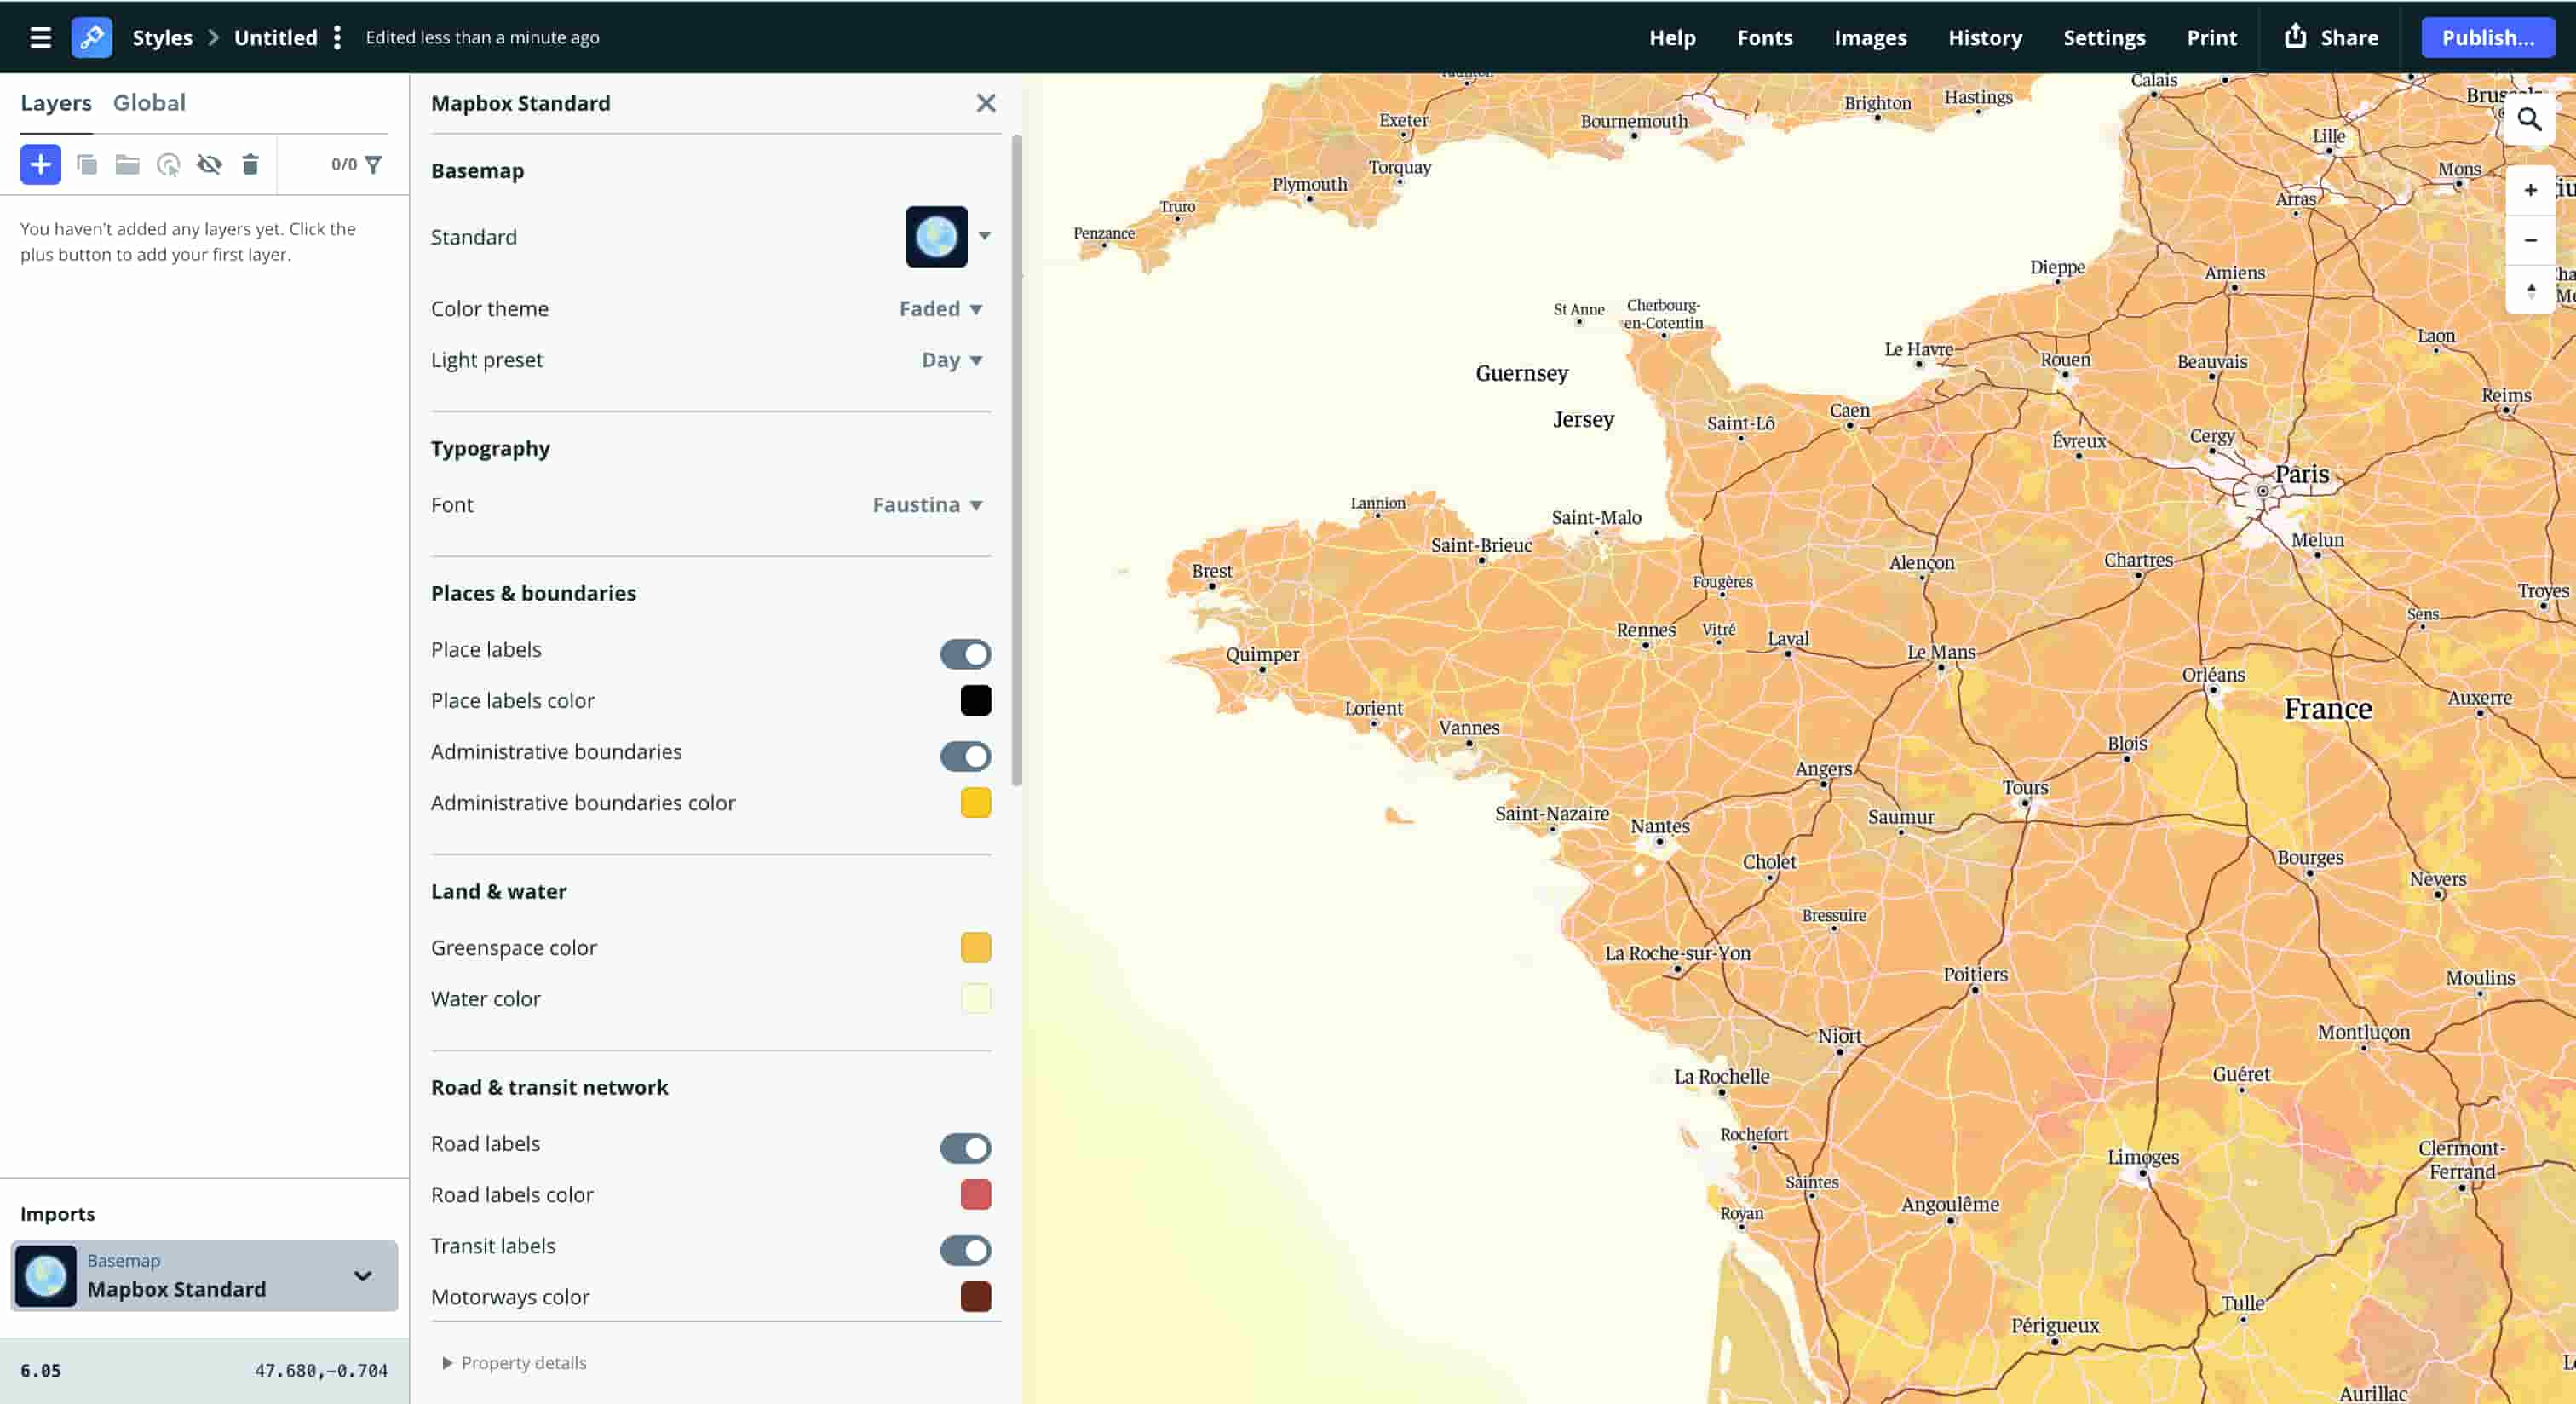
Task: Group layers into a folder
Action: [127, 164]
